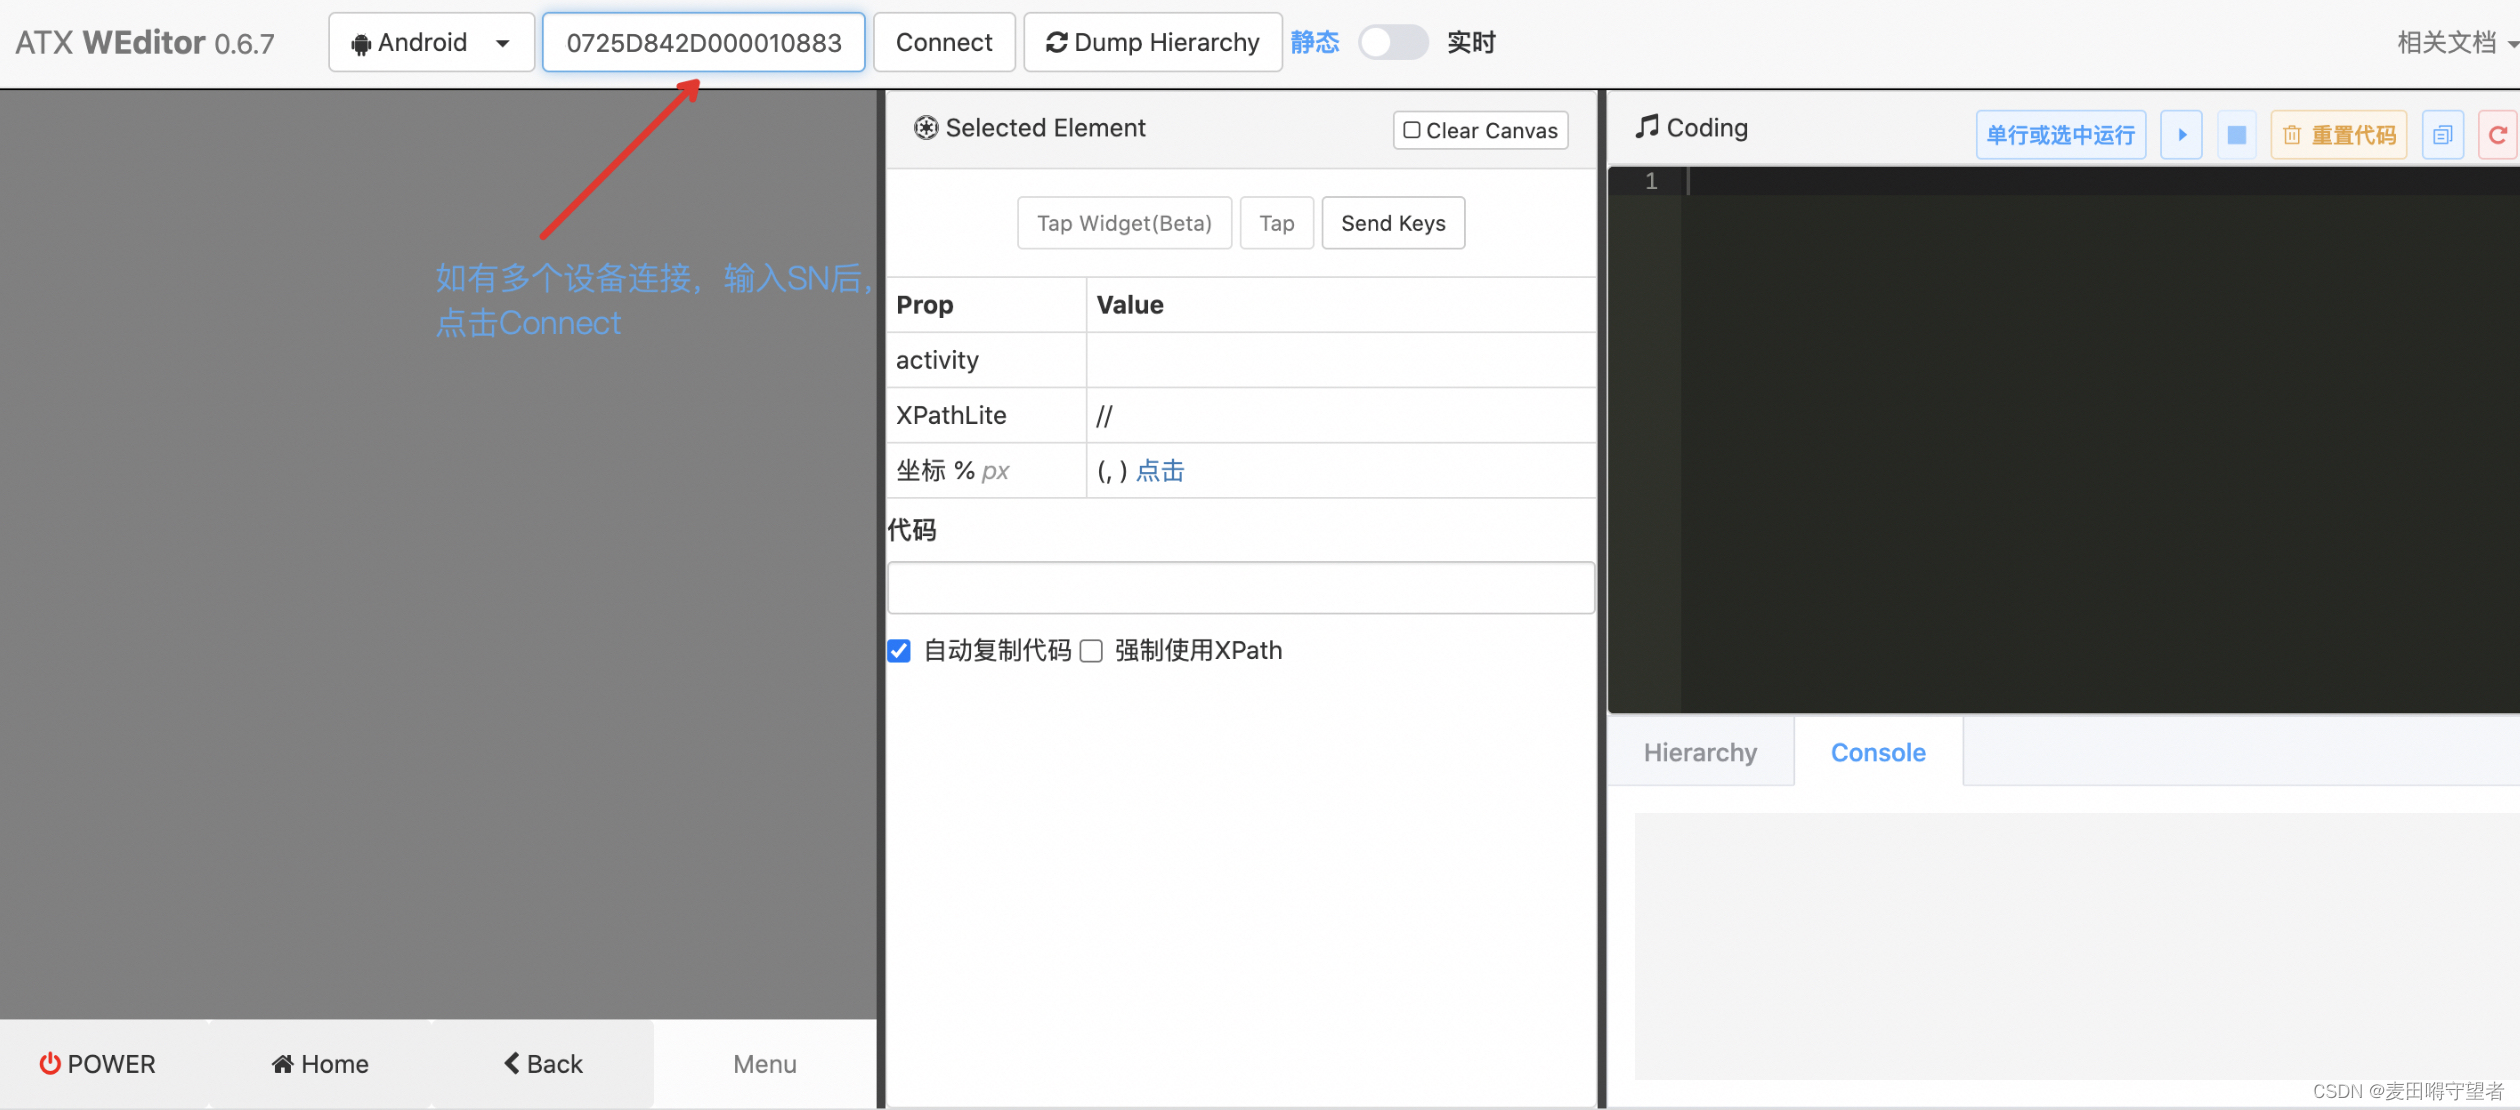Click the Selected Element gear icon
Viewport: 2520px width, 1110px height.
pyautogui.click(x=926, y=128)
